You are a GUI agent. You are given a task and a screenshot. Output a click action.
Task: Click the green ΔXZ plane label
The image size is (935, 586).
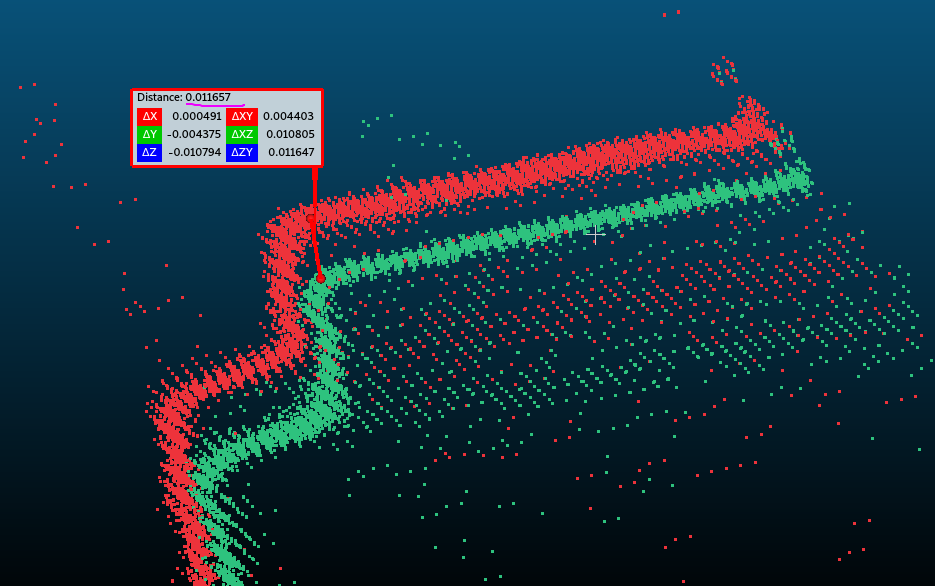(x=242, y=134)
